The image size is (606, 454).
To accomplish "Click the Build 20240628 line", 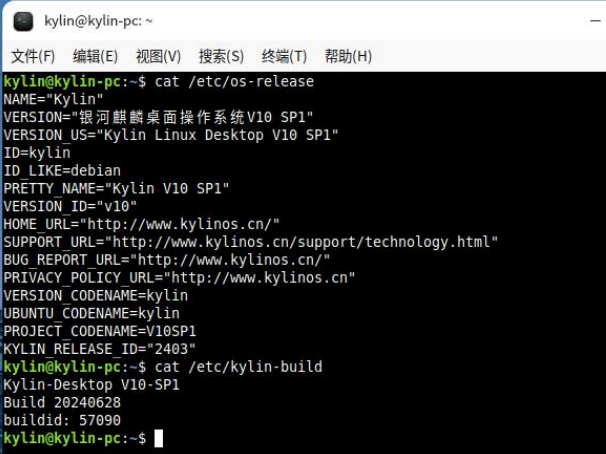I will (x=62, y=403).
